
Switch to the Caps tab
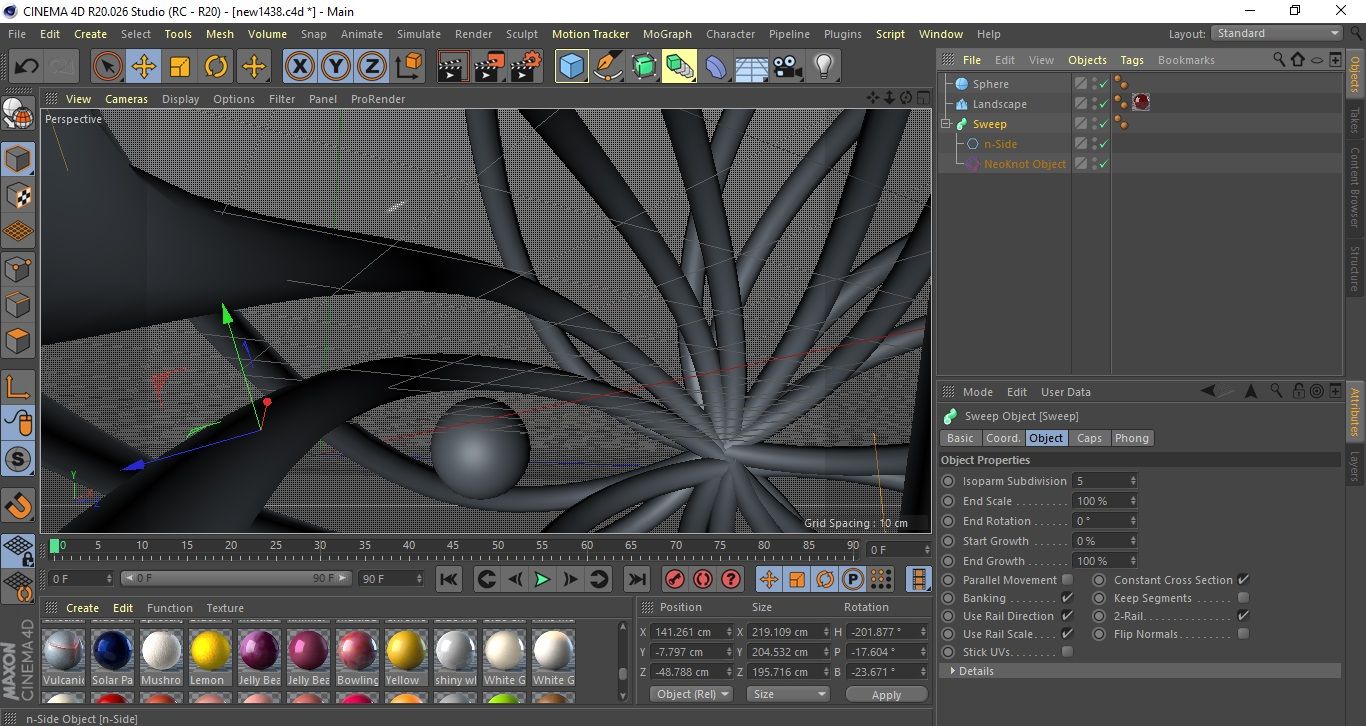[1089, 438]
